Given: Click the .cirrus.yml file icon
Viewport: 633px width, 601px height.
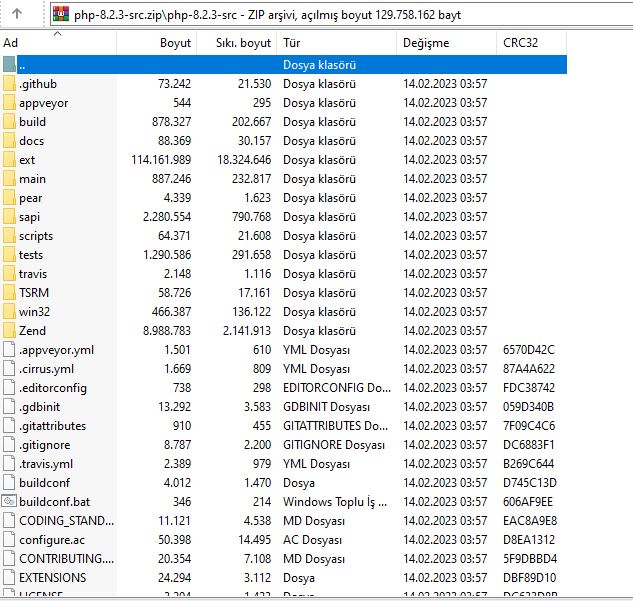Looking at the screenshot, I should (9, 369).
